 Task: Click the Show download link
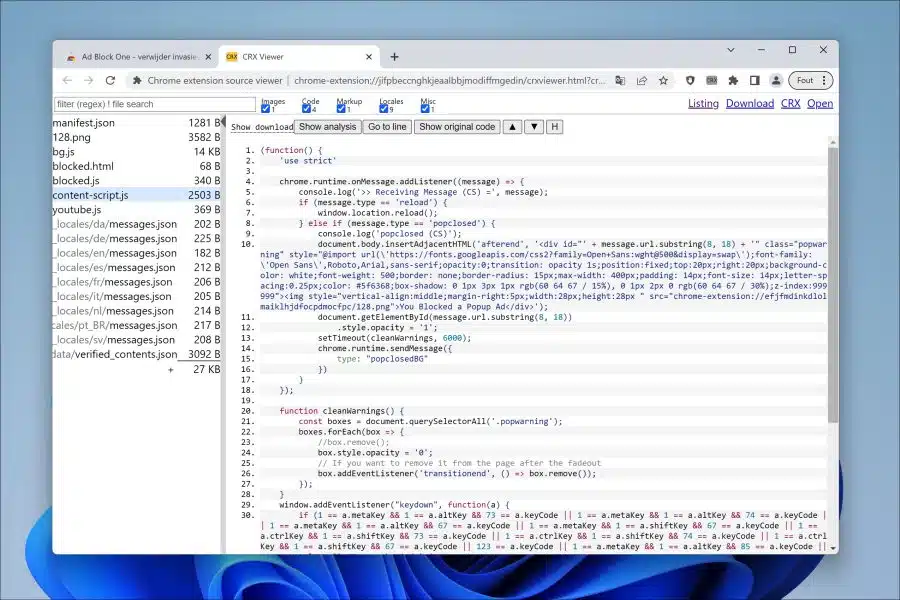[262, 127]
